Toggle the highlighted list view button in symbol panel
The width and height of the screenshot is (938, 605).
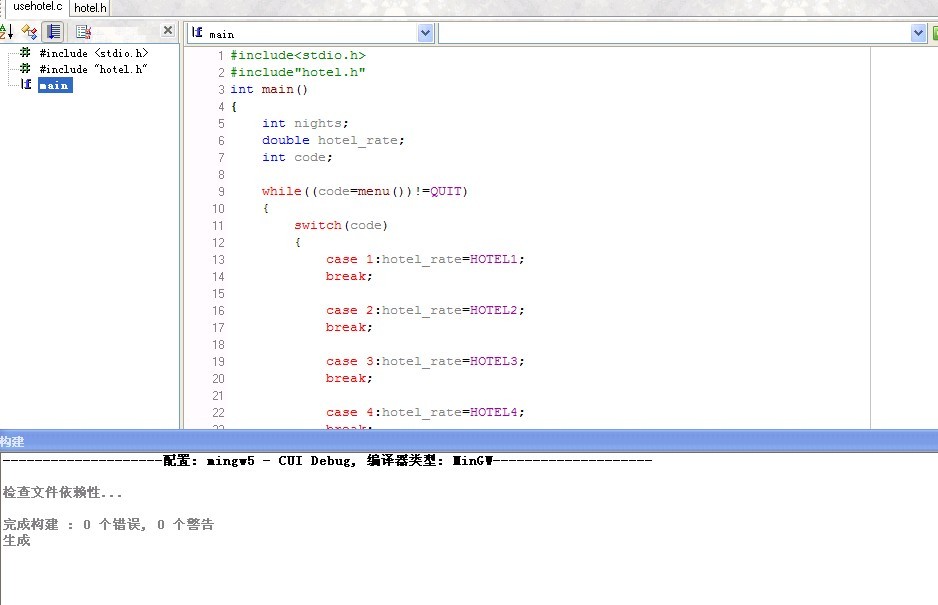53,32
